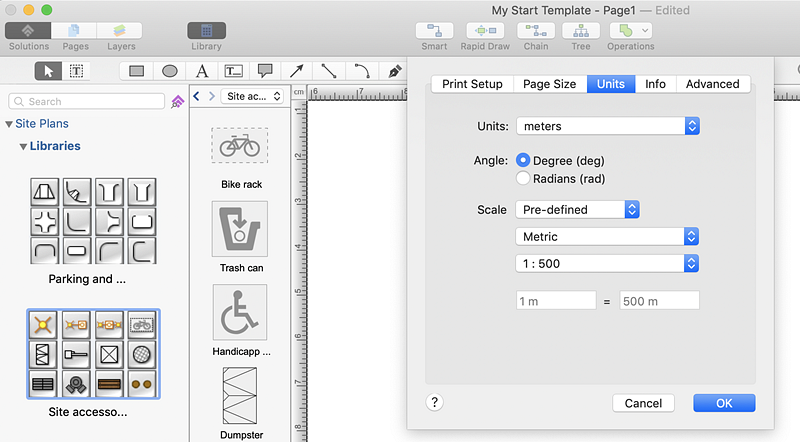Select the arc drawing tool
Viewport: 800px width, 442px height.
(361, 71)
